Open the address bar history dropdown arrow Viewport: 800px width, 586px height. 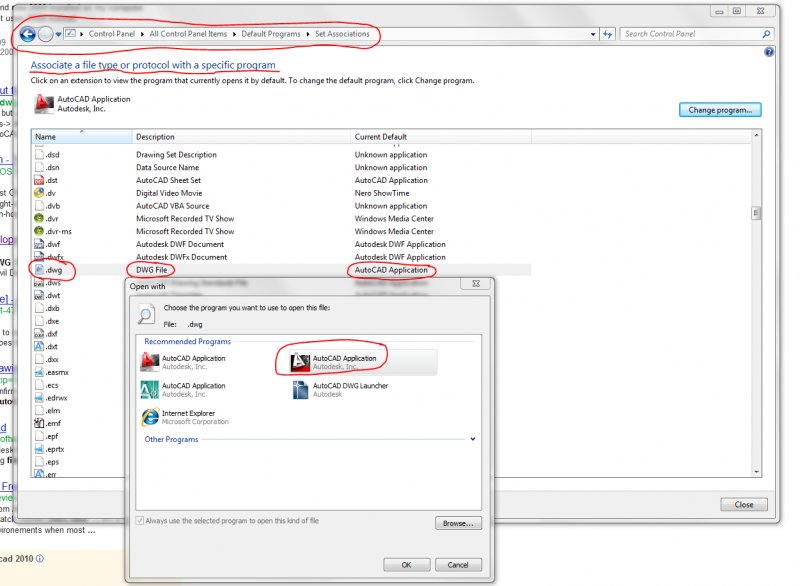pos(593,34)
